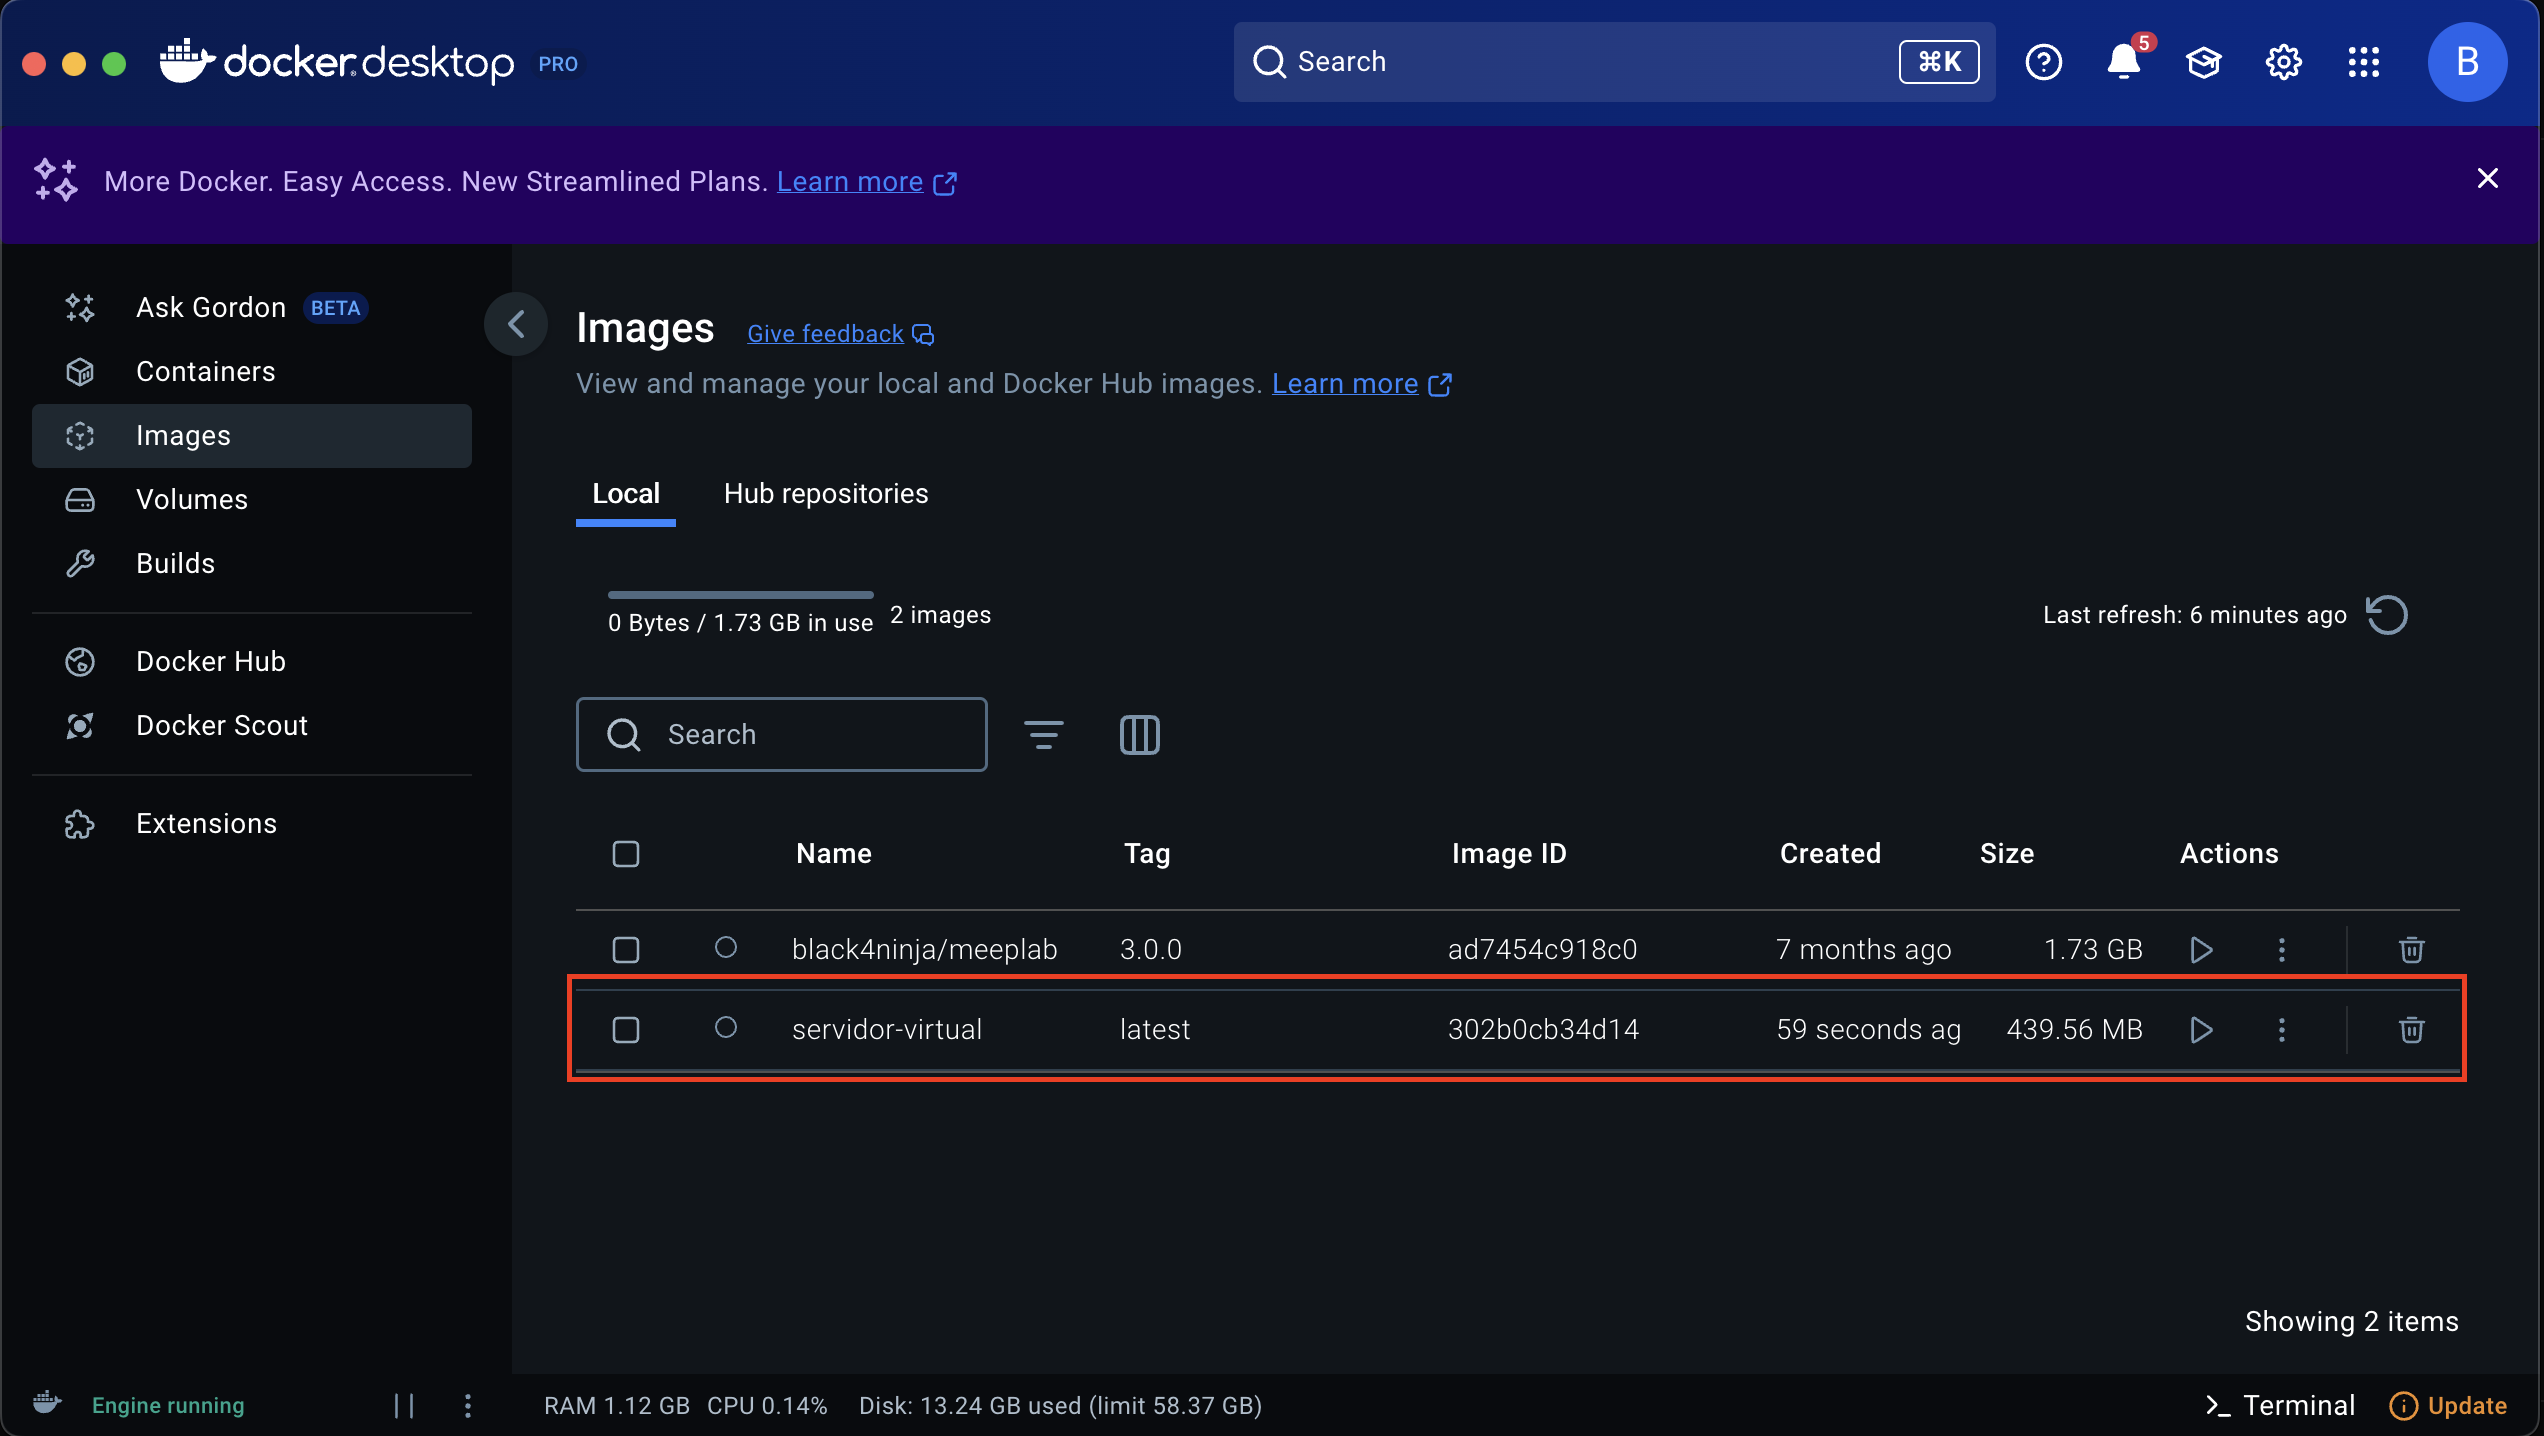Open the Docker settings gear

[2283, 62]
